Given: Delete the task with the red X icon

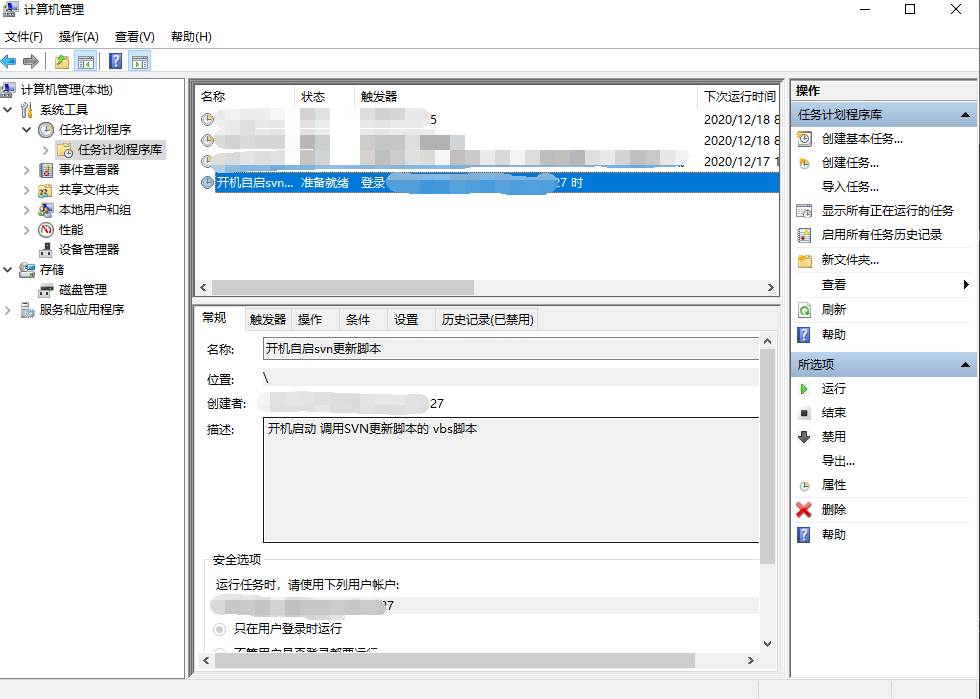Looking at the screenshot, I should (805, 508).
